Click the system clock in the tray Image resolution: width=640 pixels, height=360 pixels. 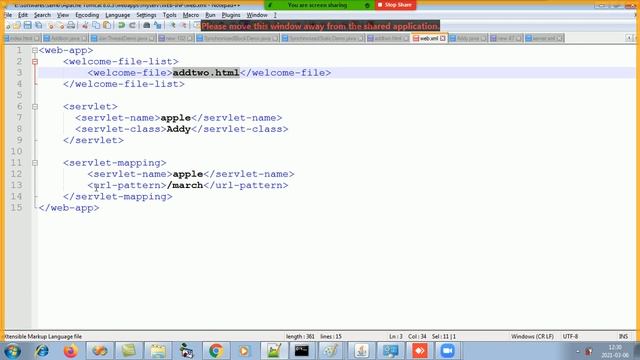tap(614, 351)
